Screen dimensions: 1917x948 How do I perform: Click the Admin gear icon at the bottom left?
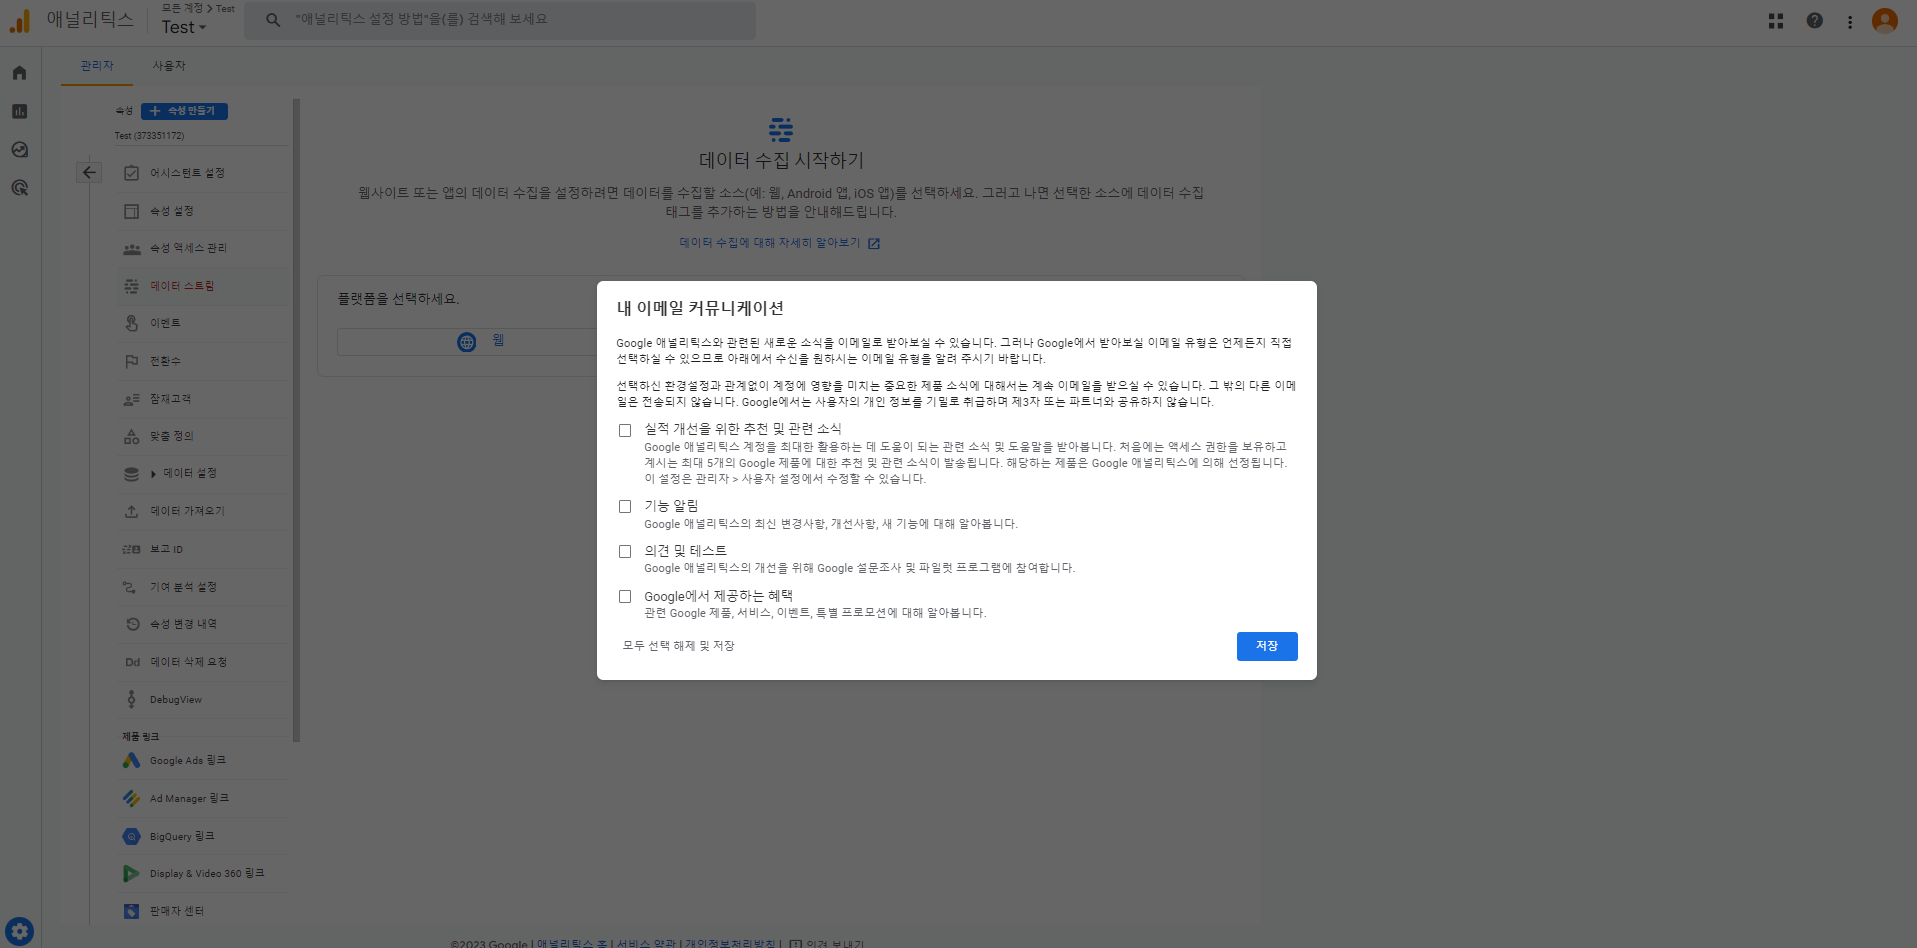click(x=19, y=931)
